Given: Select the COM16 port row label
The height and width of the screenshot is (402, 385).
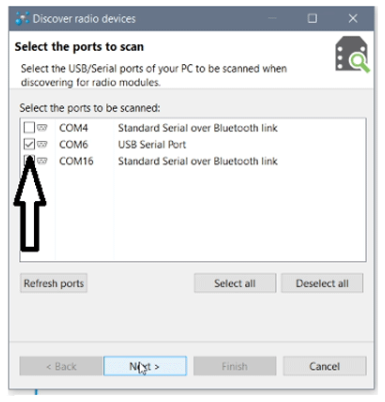Looking at the screenshot, I should (76, 161).
